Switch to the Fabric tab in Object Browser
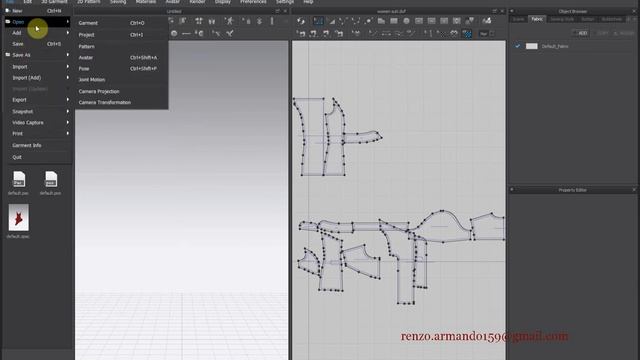 [x=537, y=19]
